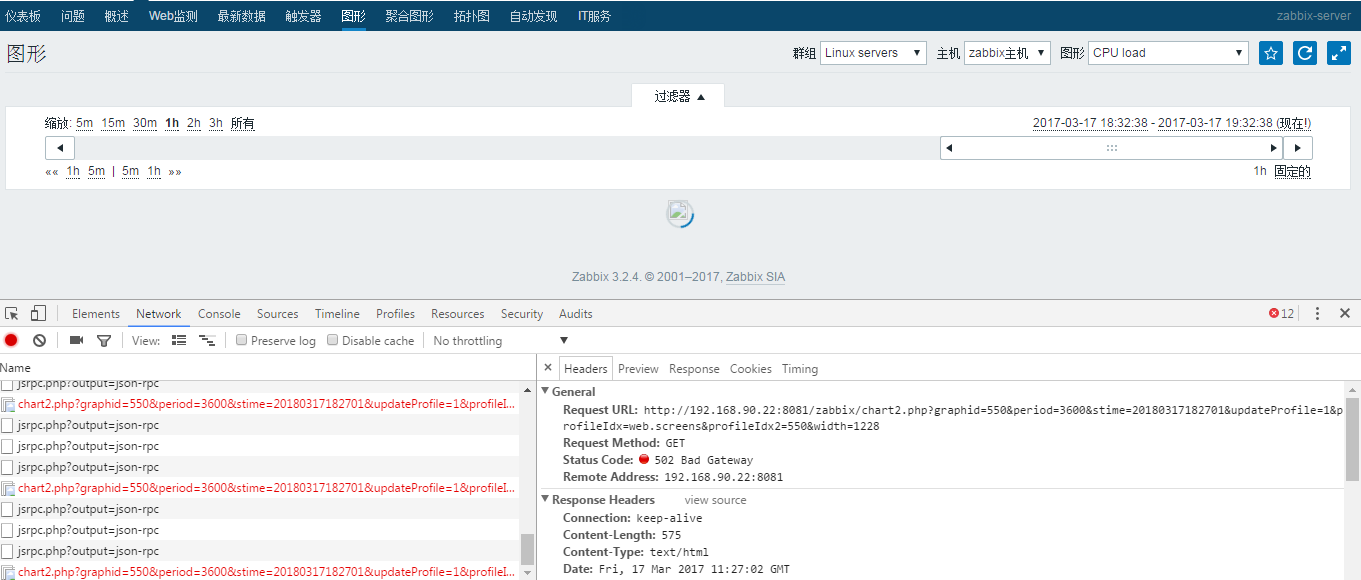1361x580 pixels.
Task: Open the Linux servers group dropdown
Action: pos(872,52)
